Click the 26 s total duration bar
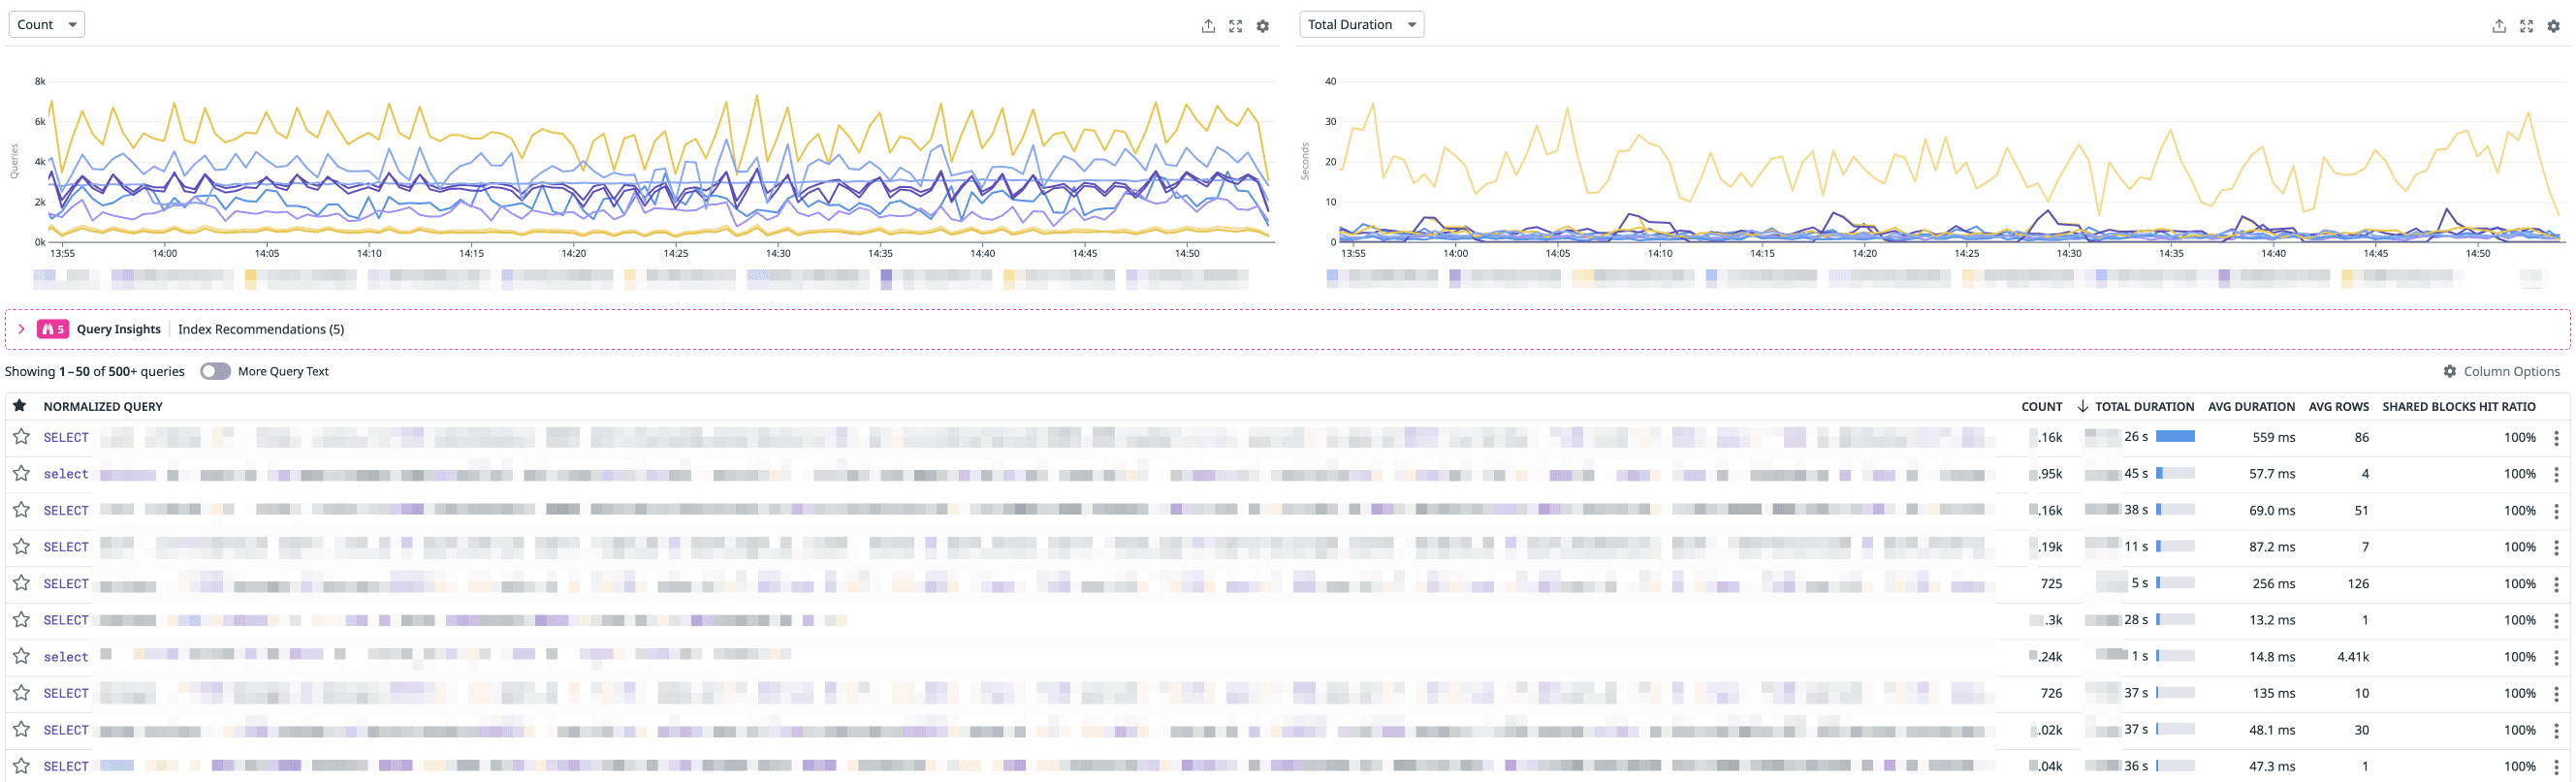This screenshot has width=2576, height=782. 2174,437
